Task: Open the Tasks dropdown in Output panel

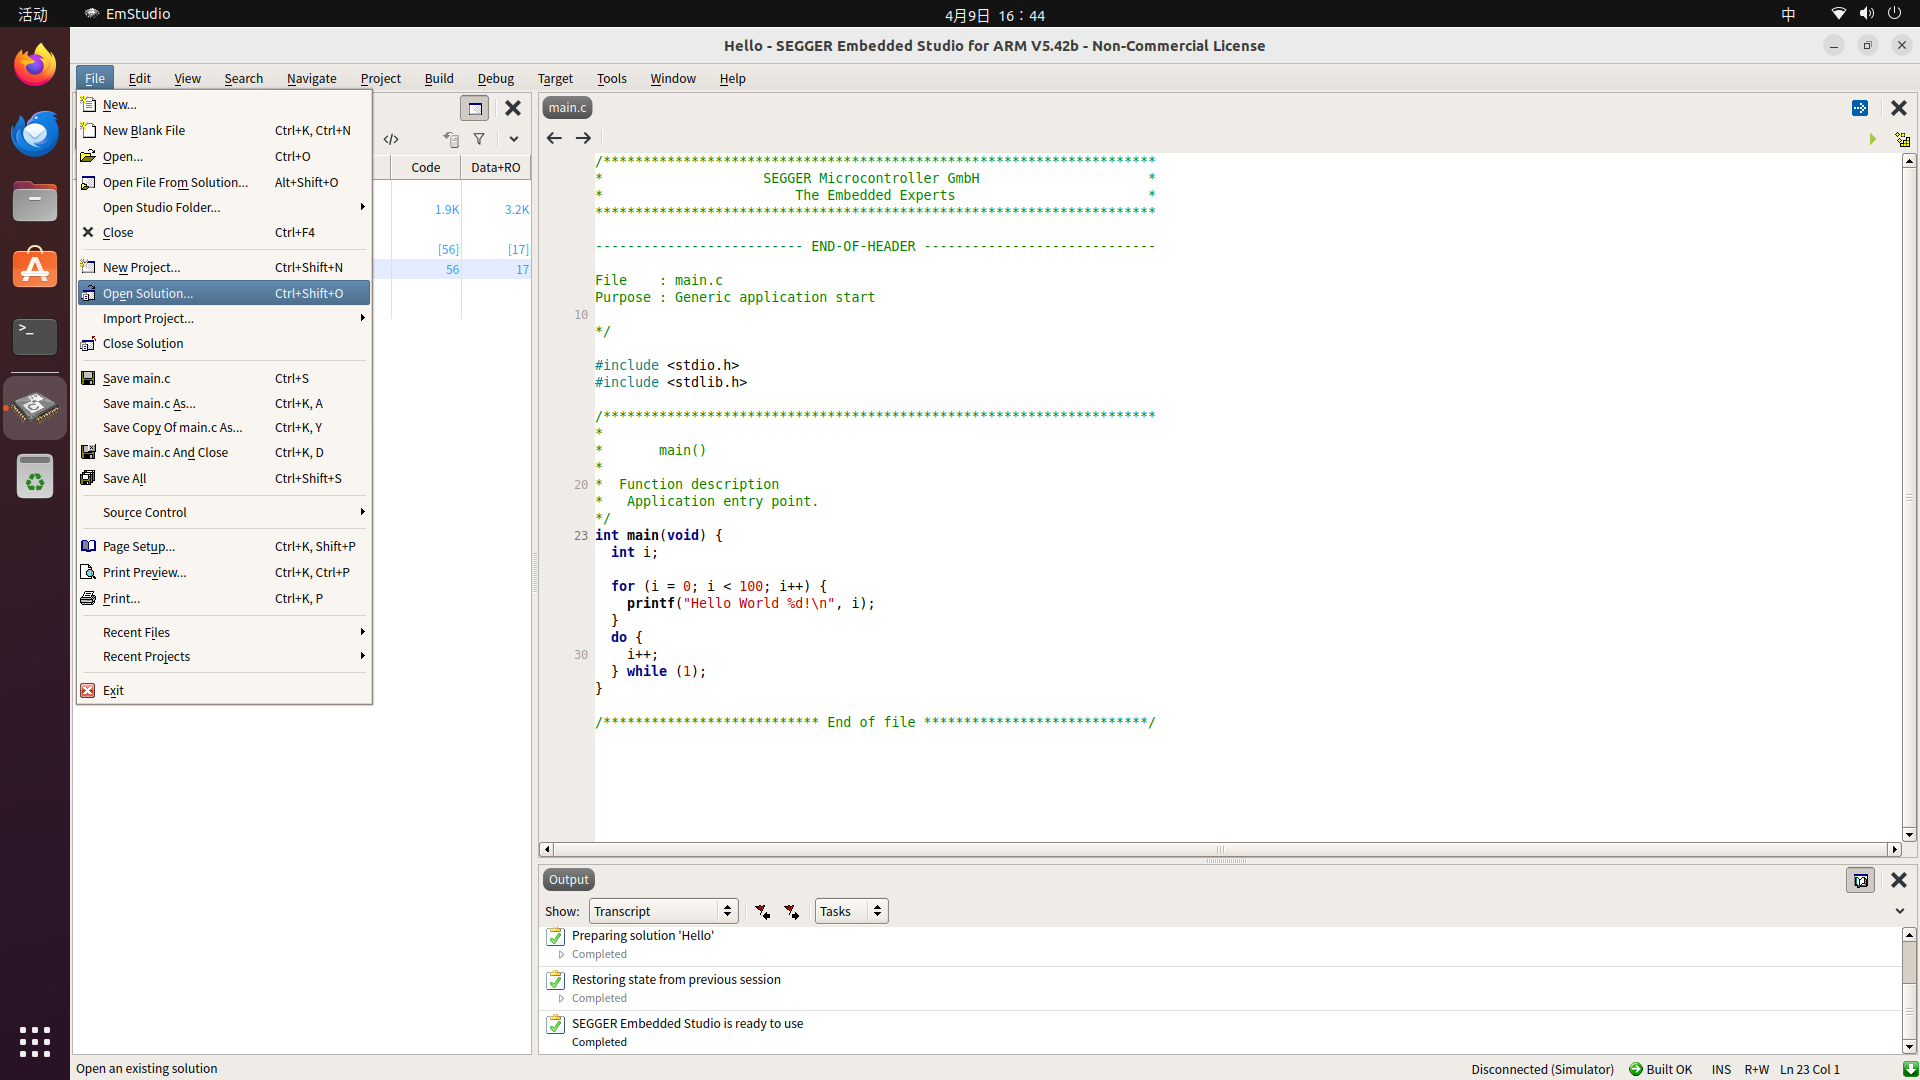Action: 851,911
